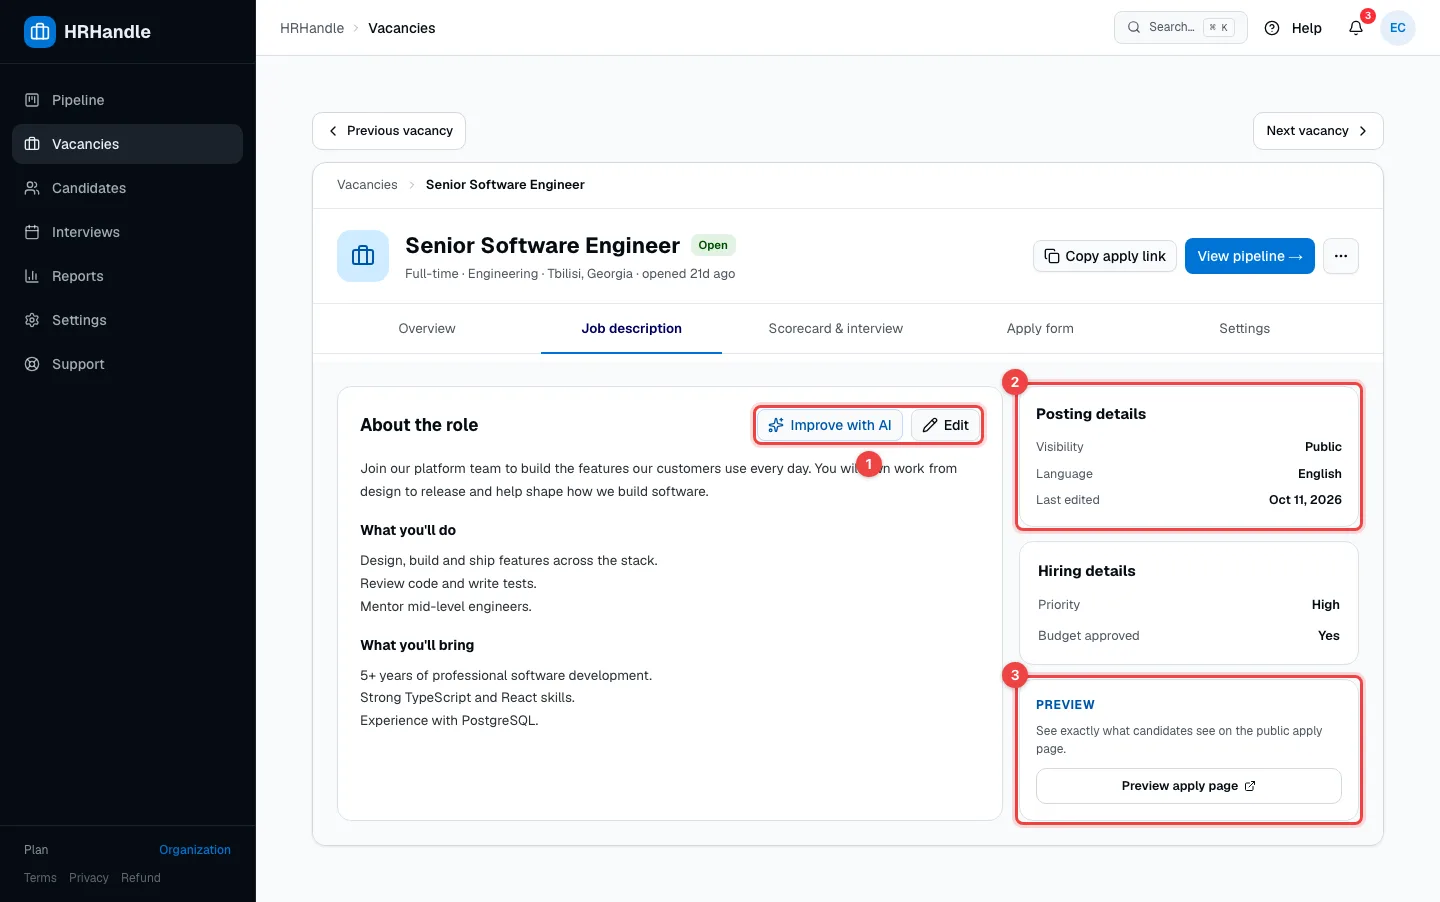
Task: Open Interviews in the sidebar
Action: click(x=127, y=232)
